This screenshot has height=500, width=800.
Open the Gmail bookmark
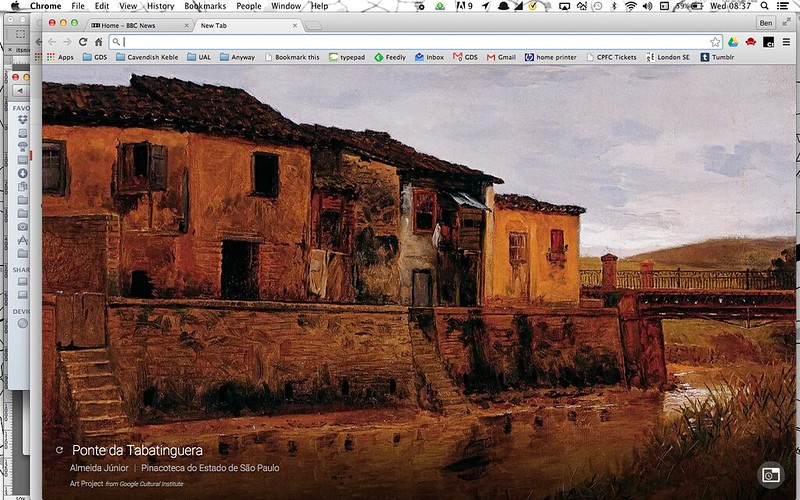tap(501, 57)
